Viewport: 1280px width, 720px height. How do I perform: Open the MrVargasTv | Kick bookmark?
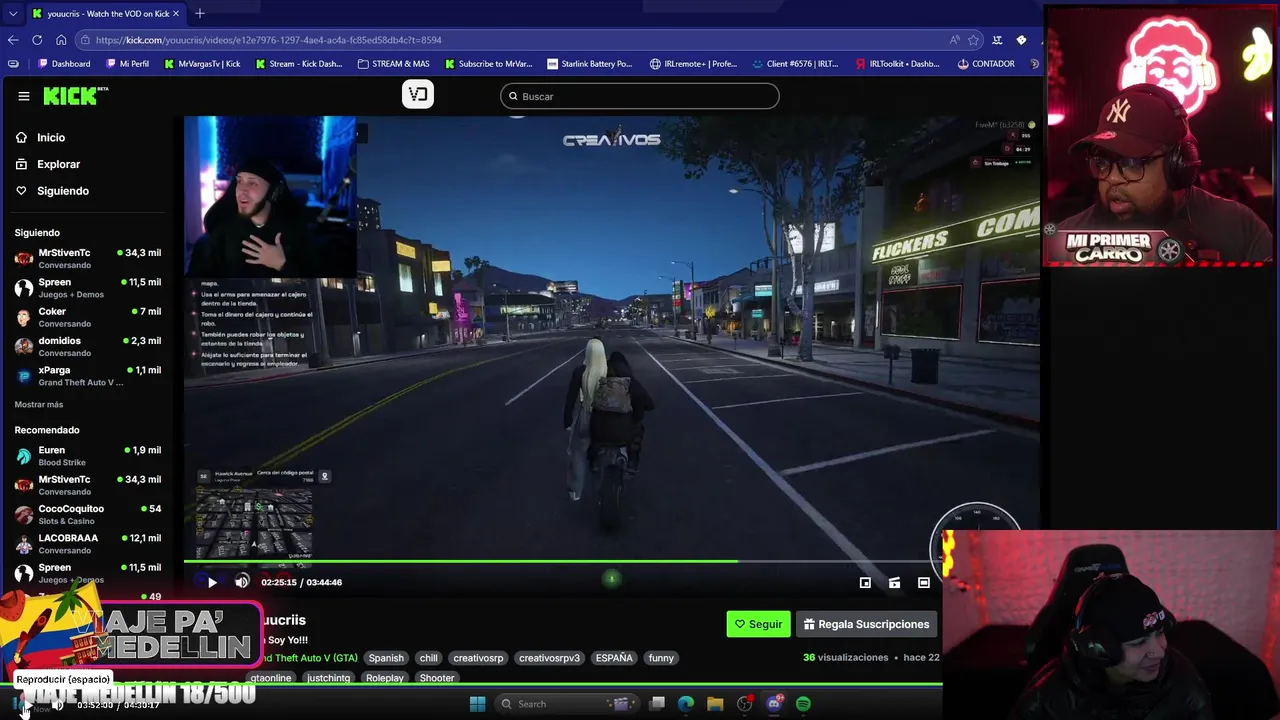(x=201, y=64)
